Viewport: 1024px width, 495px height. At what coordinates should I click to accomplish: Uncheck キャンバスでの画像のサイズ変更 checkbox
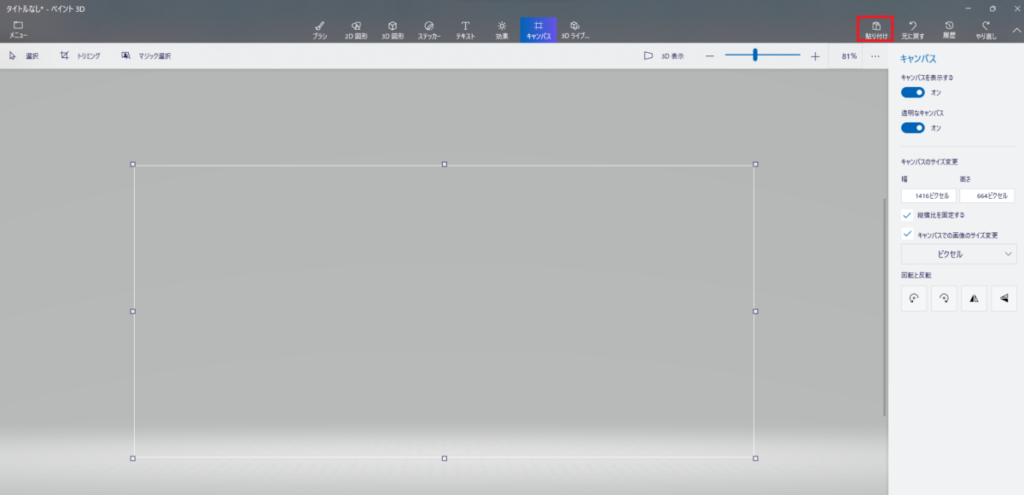coord(906,234)
